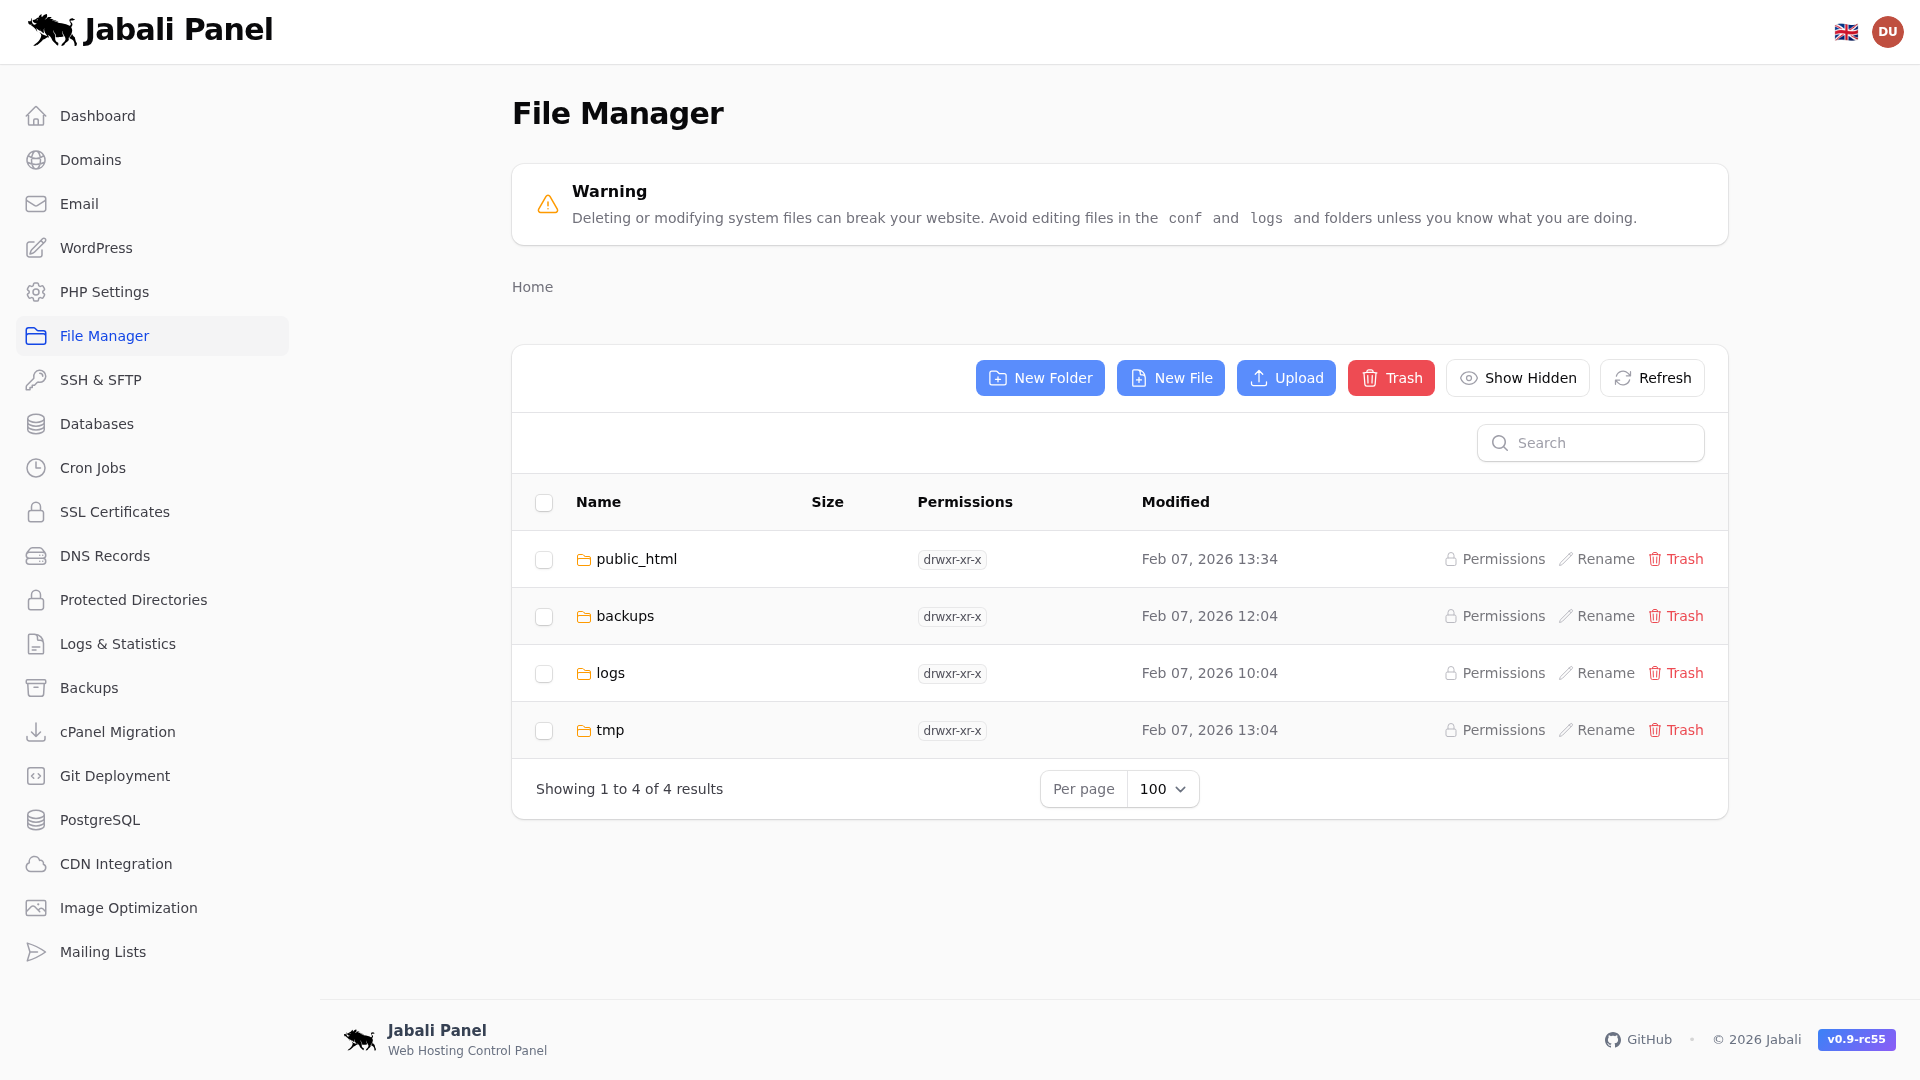Open SSH & SFTP via terminal icon
The height and width of the screenshot is (1080, 1920).
coord(36,380)
